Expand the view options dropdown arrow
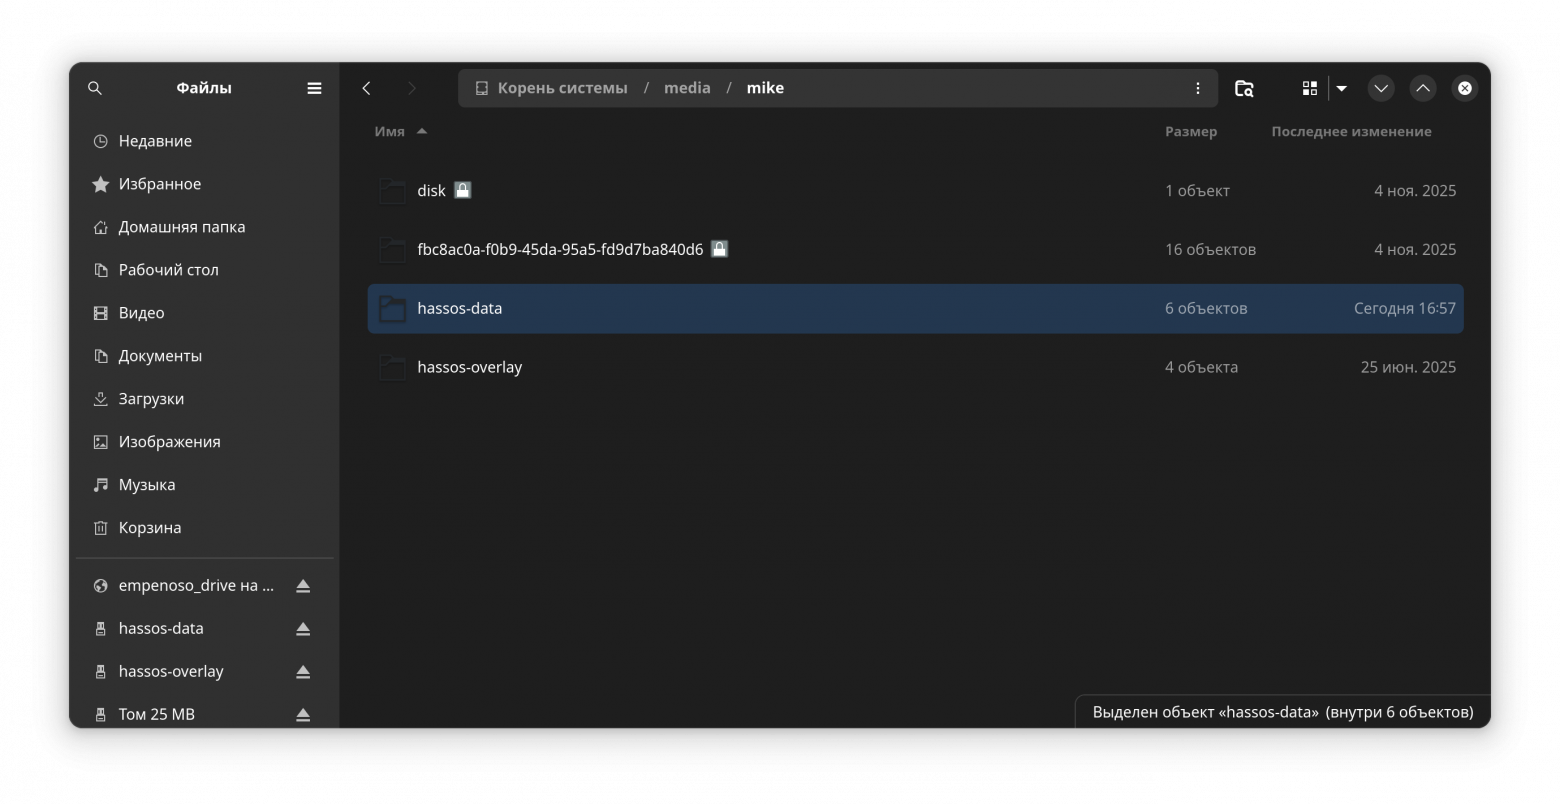Image resolution: width=1560 pixels, height=804 pixels. (x=1341, y=88)
